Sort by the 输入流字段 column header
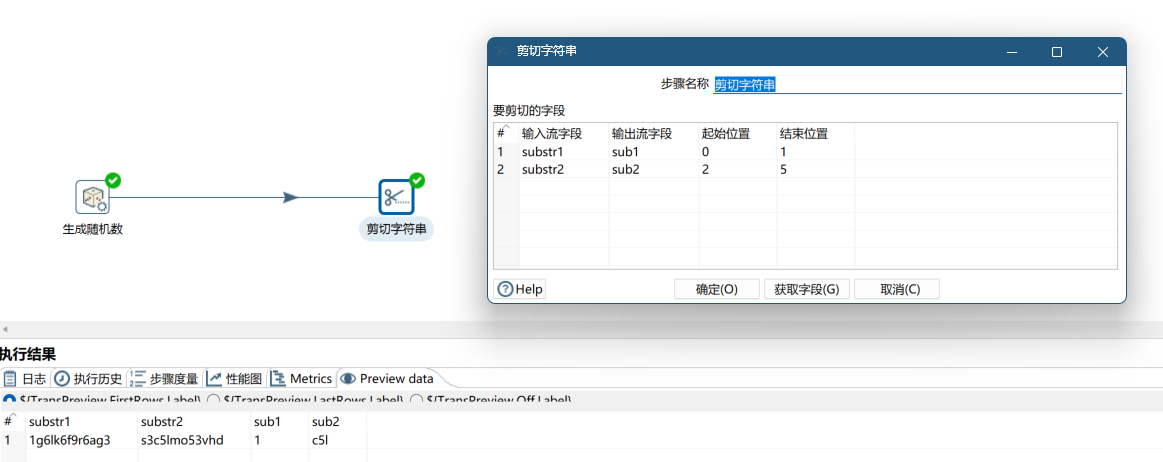 [563, 133]
